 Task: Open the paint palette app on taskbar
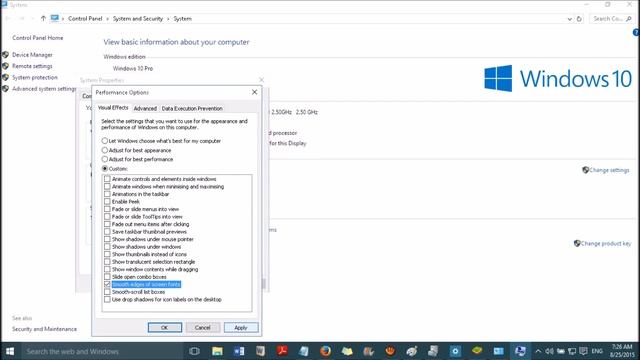tap(411, 351)
